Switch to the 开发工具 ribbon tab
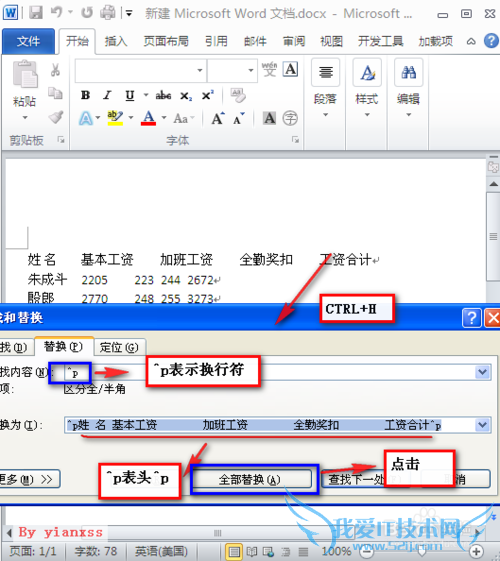The height and width of the screenshot is (561, 500). [381, 41]
